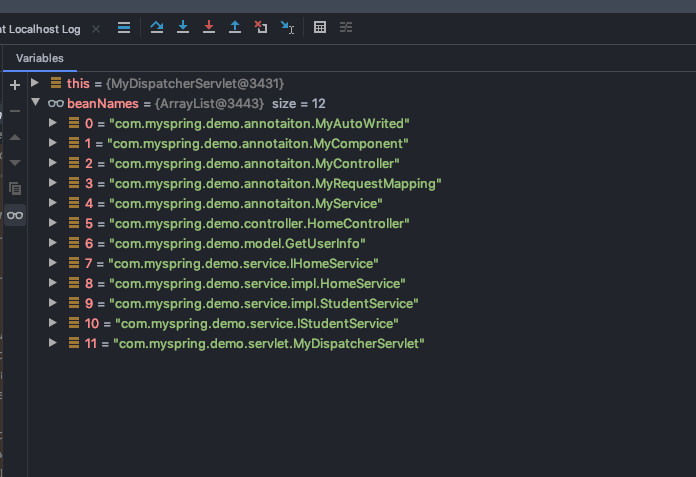Expand element 9 impl.StudentService
This screenshot has height=477, width=696.
point(52,302)
